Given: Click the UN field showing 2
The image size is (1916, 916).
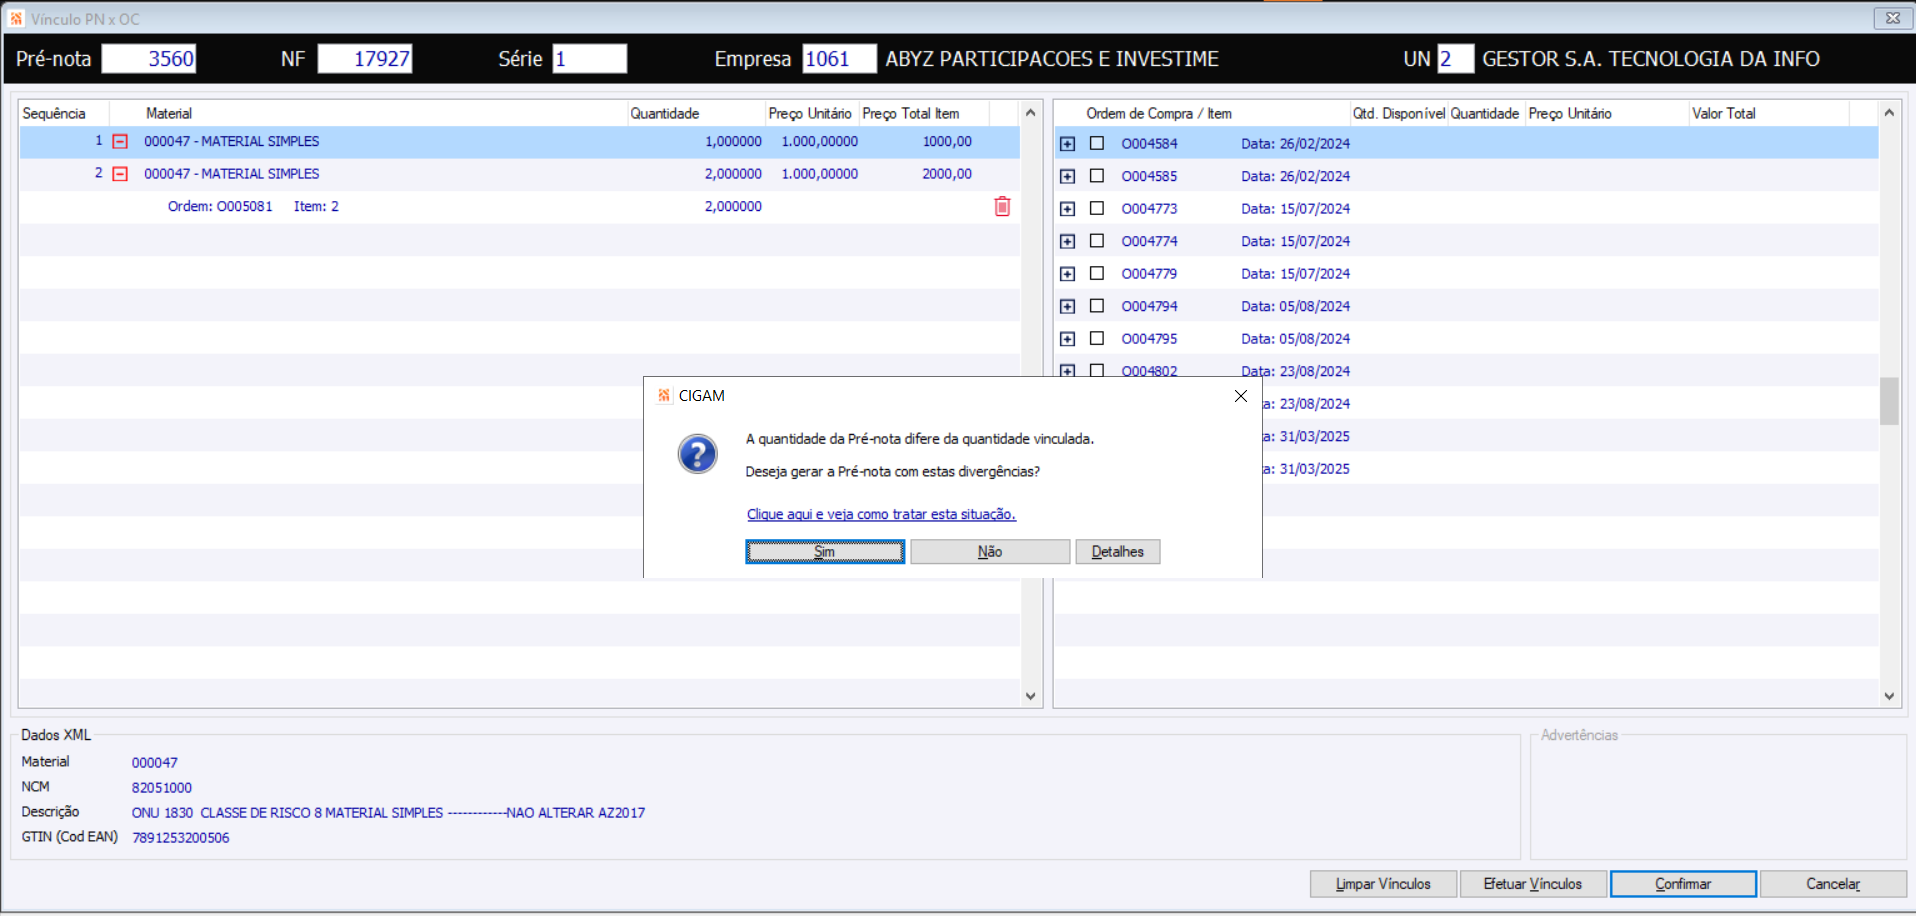Looking at the screenshot, I should coord(1455,59).
